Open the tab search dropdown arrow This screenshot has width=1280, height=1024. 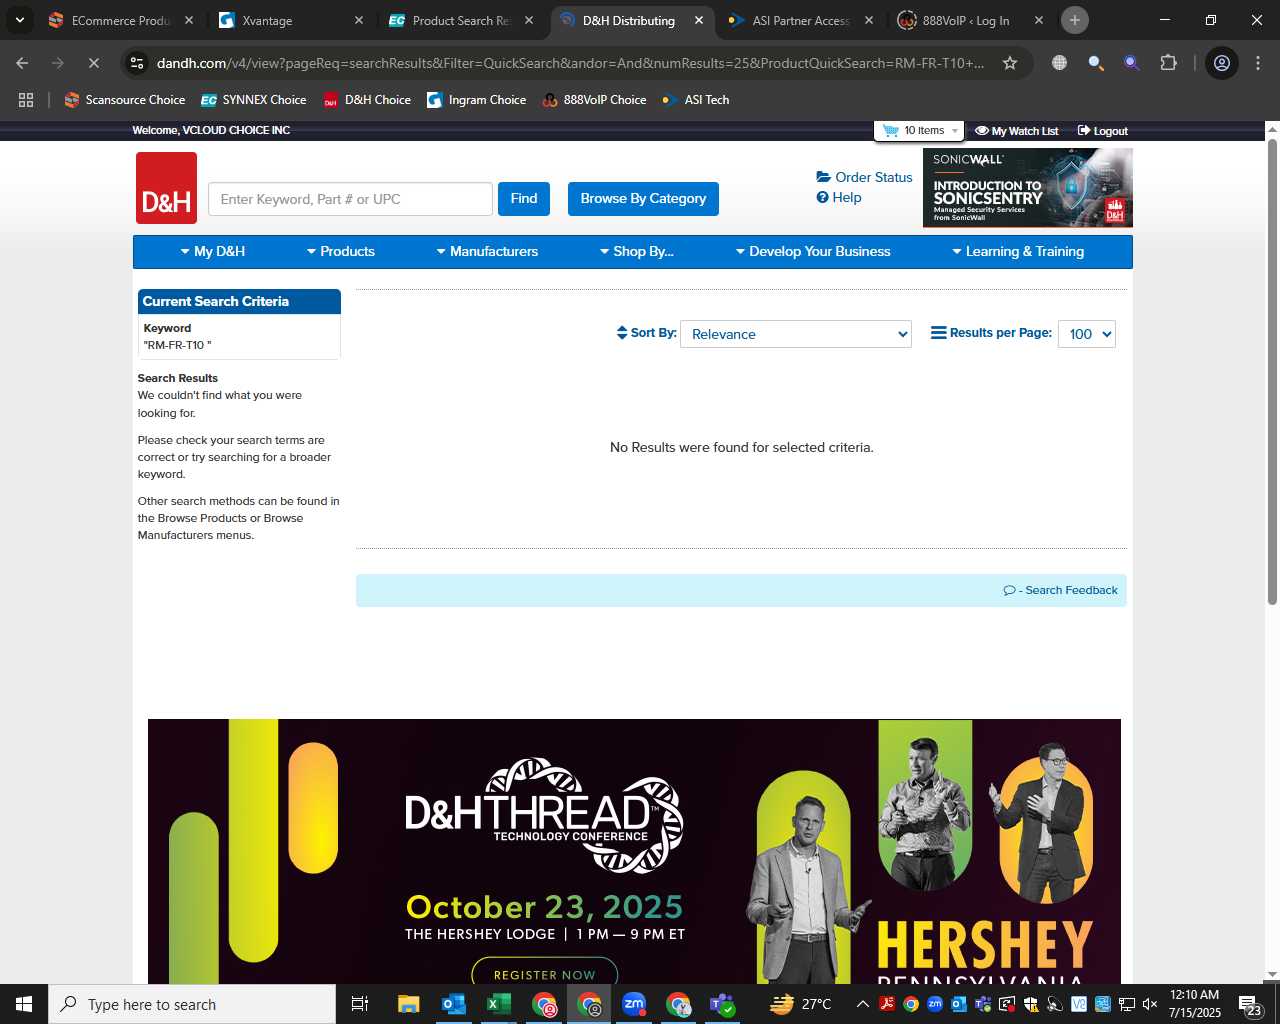pos(19,20)
